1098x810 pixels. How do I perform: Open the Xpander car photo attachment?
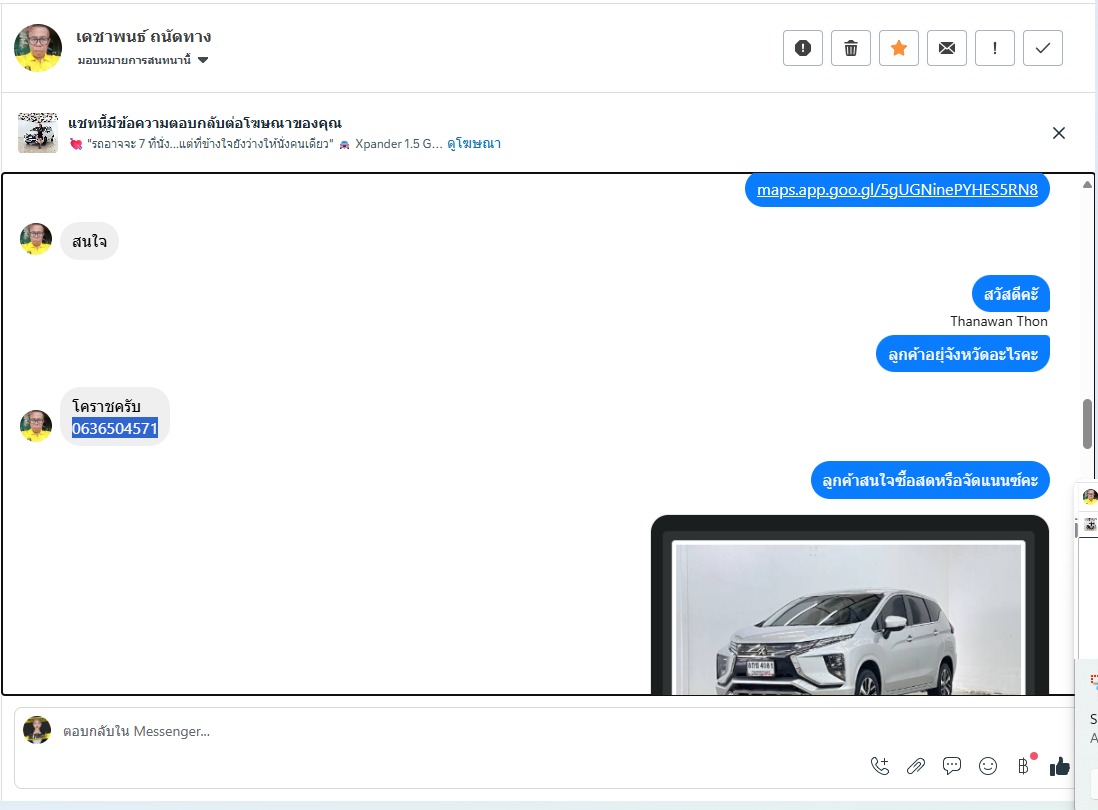[x=849, y=615]
